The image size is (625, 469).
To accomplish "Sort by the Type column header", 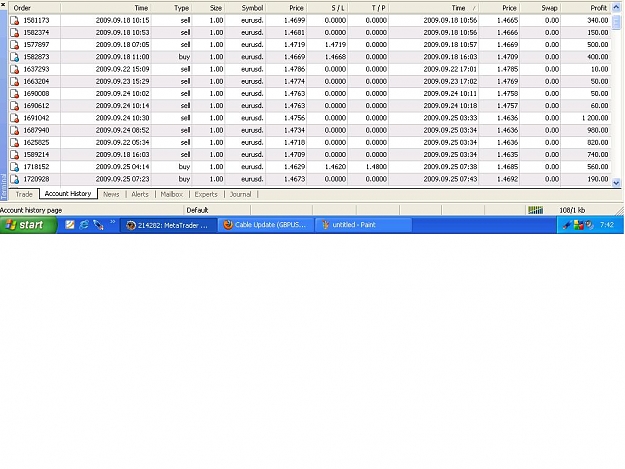I will [171, 8].
